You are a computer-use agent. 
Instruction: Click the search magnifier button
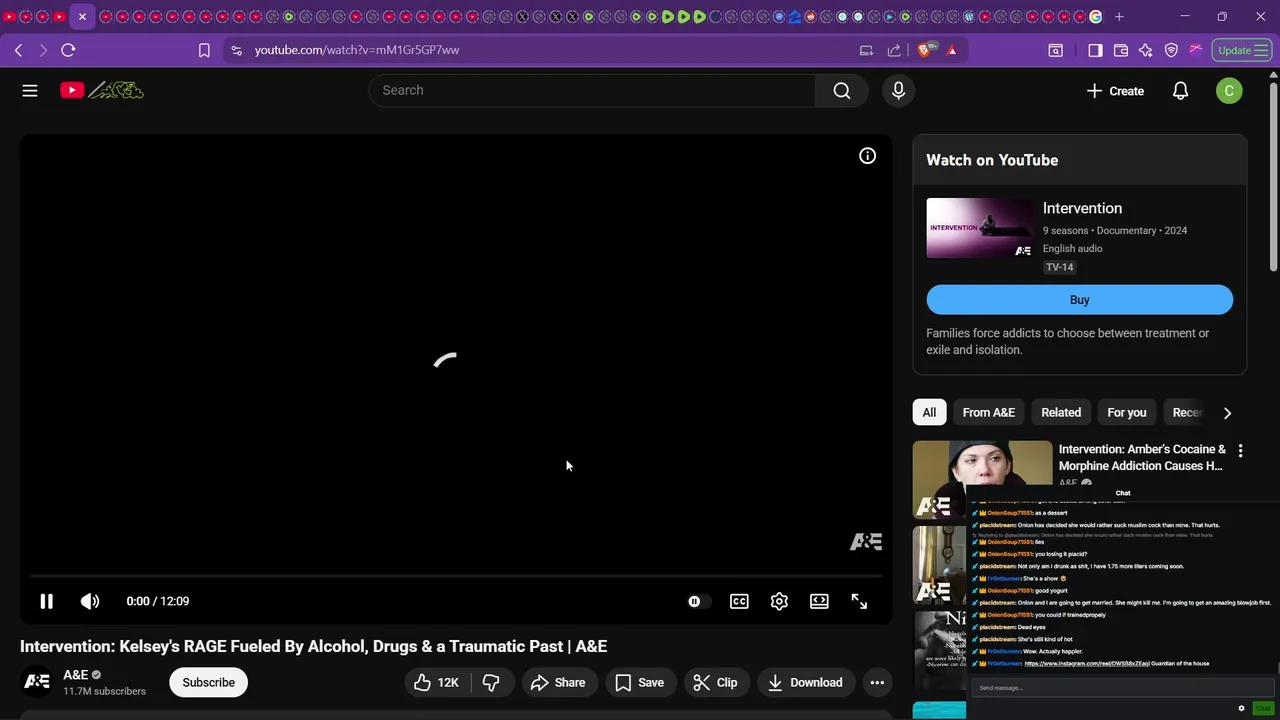tap(842, 91)
